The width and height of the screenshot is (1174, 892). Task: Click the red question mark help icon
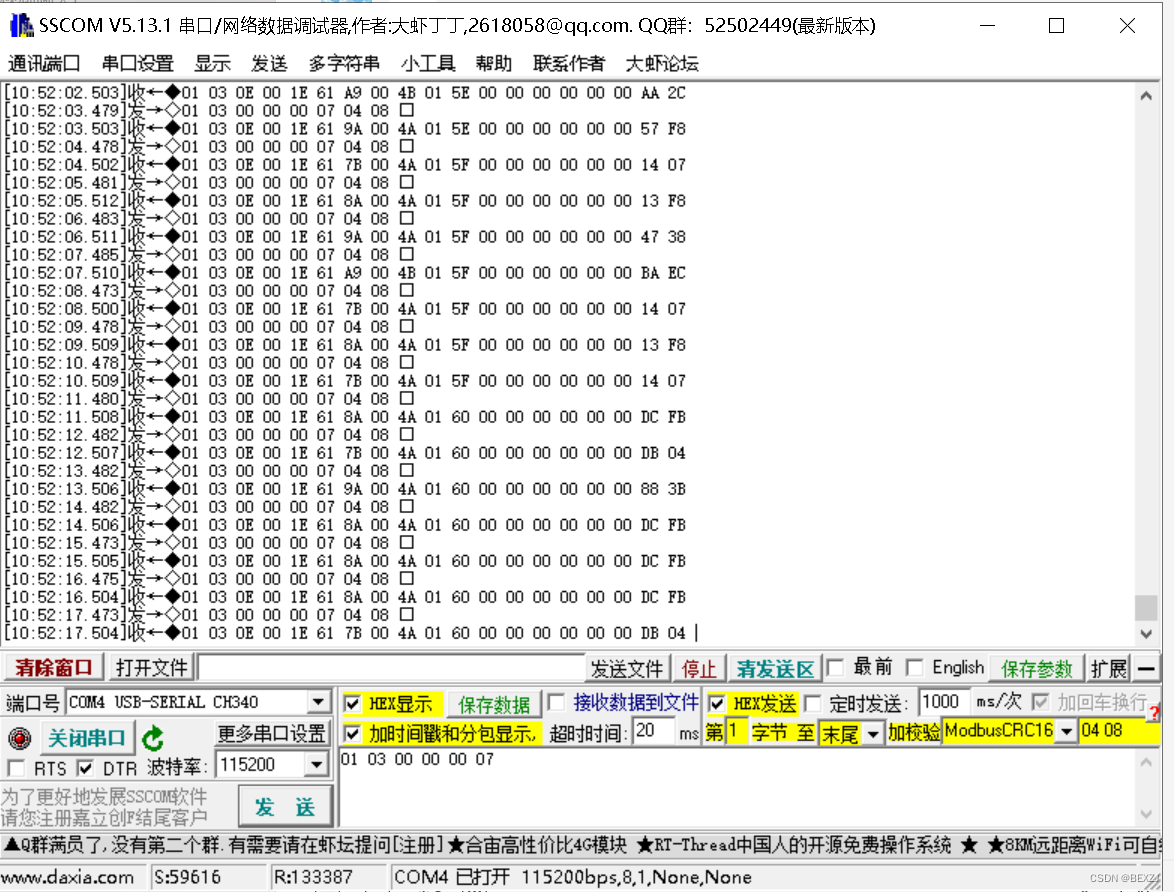coord(1155,712)
